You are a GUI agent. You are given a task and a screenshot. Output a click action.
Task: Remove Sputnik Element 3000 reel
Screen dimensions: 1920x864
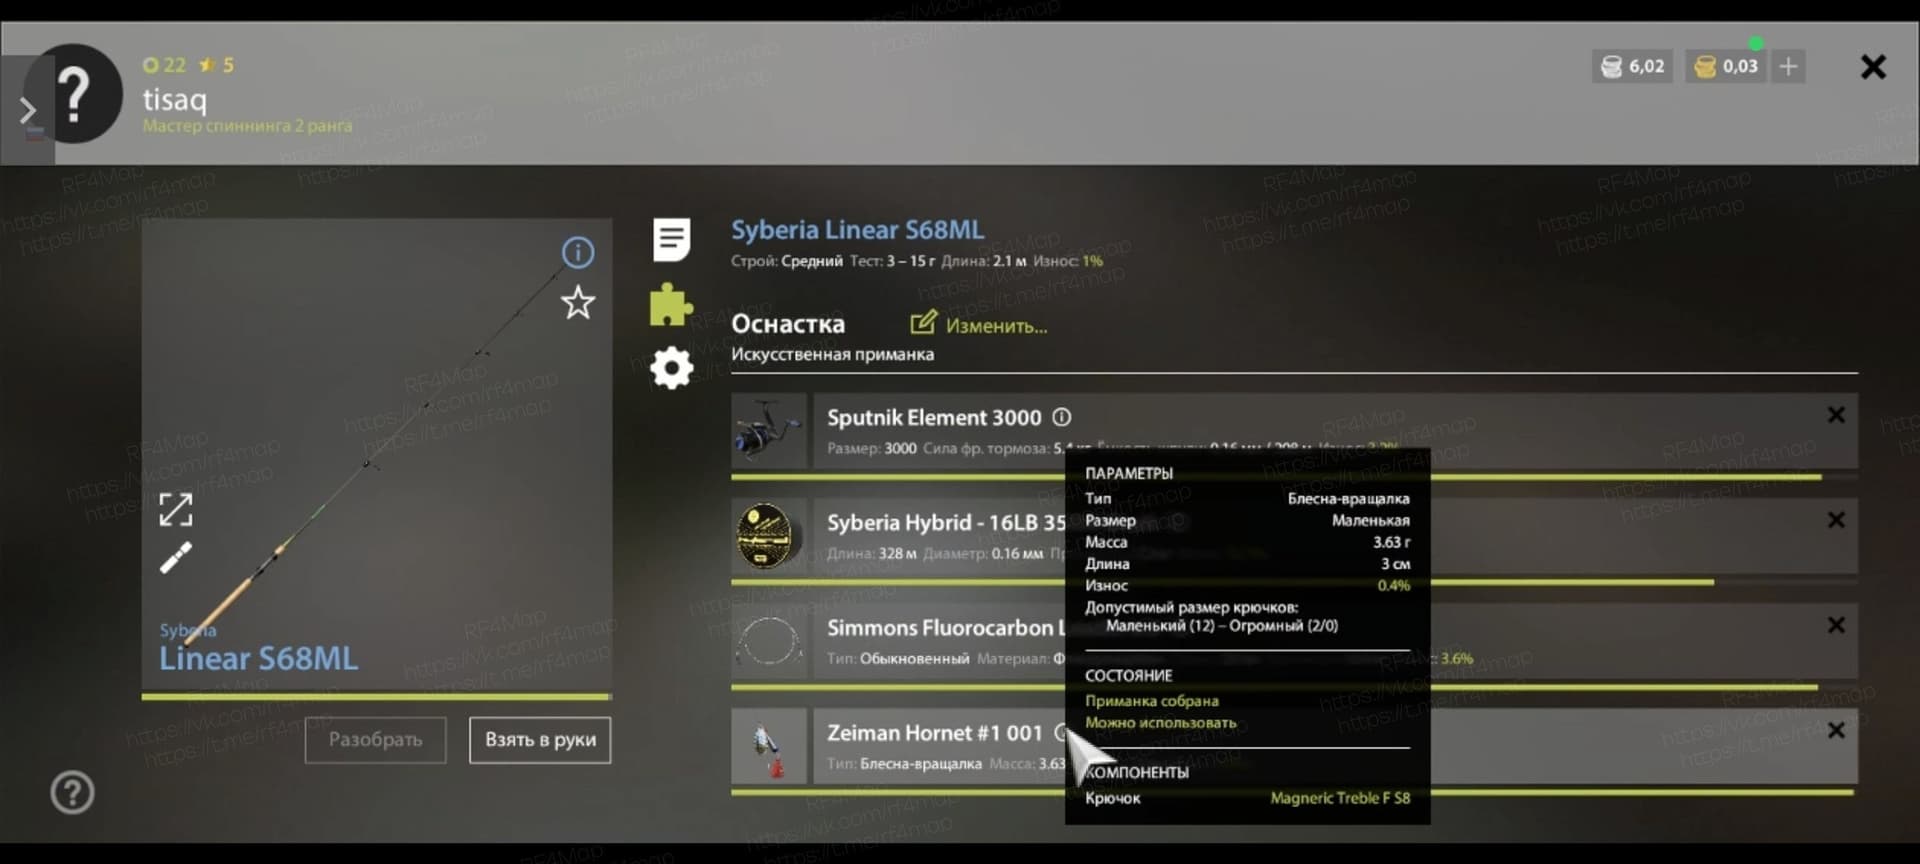point(1836,415)
